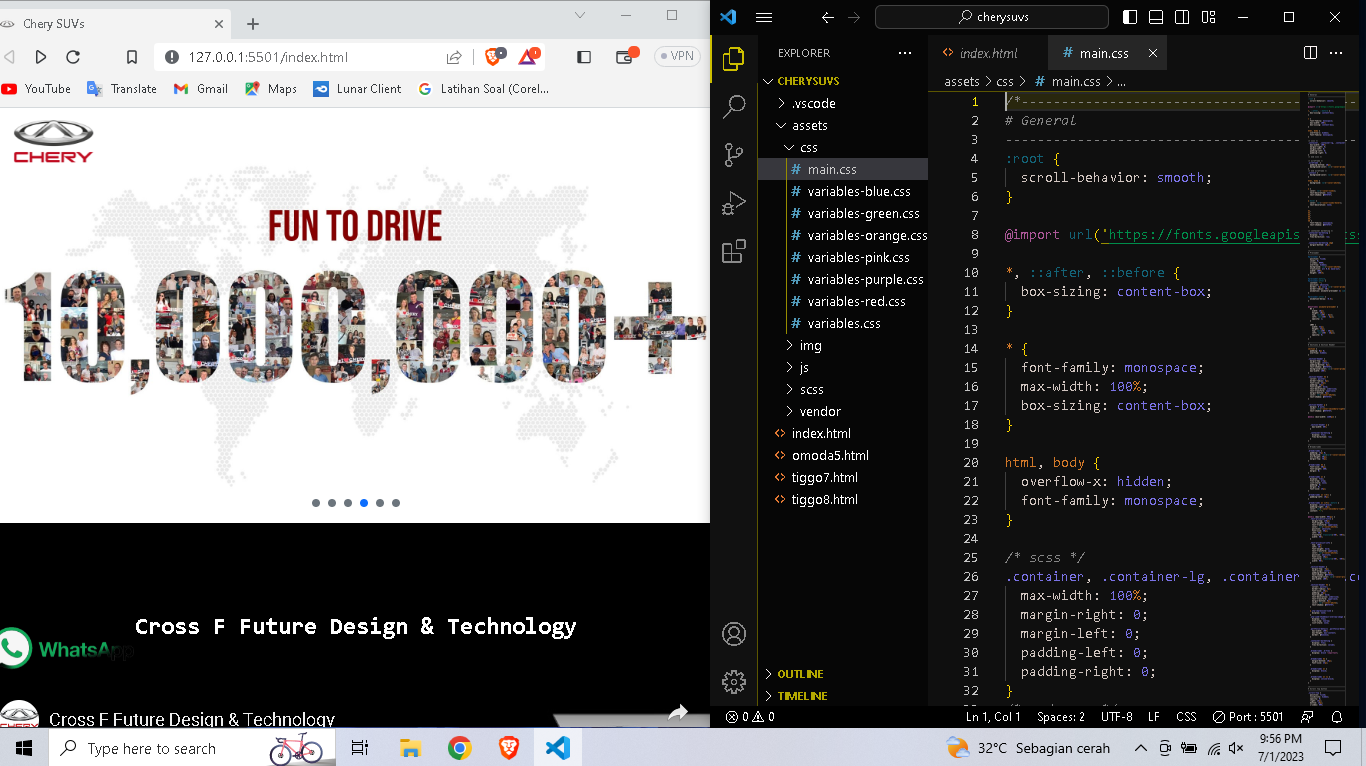Click the WhatsApp floating icon
Screen dimensions: 1366x766
[14, 648]
